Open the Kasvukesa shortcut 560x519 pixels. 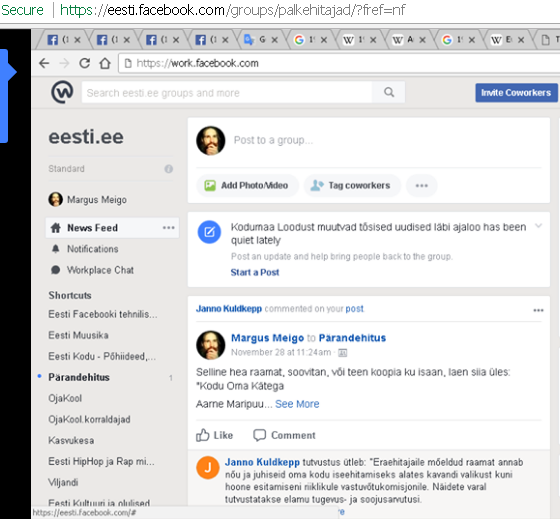click(71, 440)
